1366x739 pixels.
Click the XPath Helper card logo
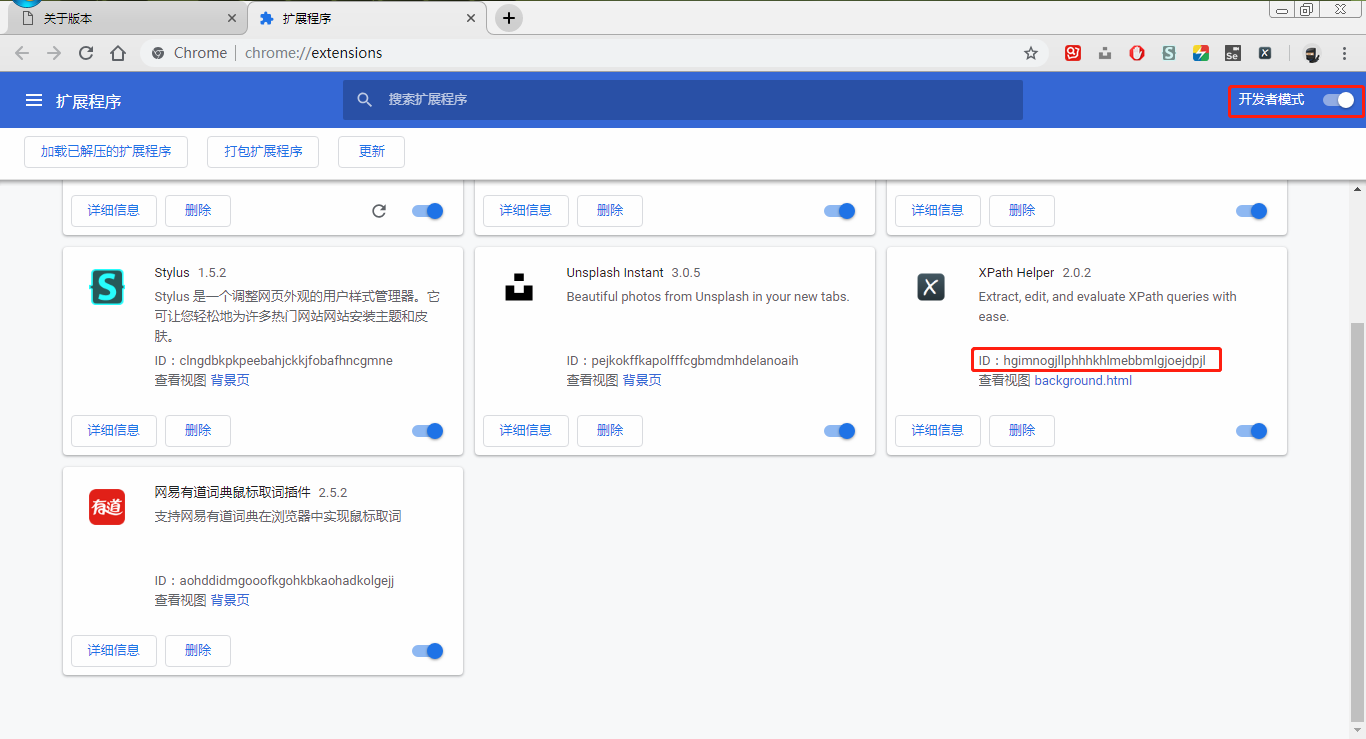click(x=931, y=288)
